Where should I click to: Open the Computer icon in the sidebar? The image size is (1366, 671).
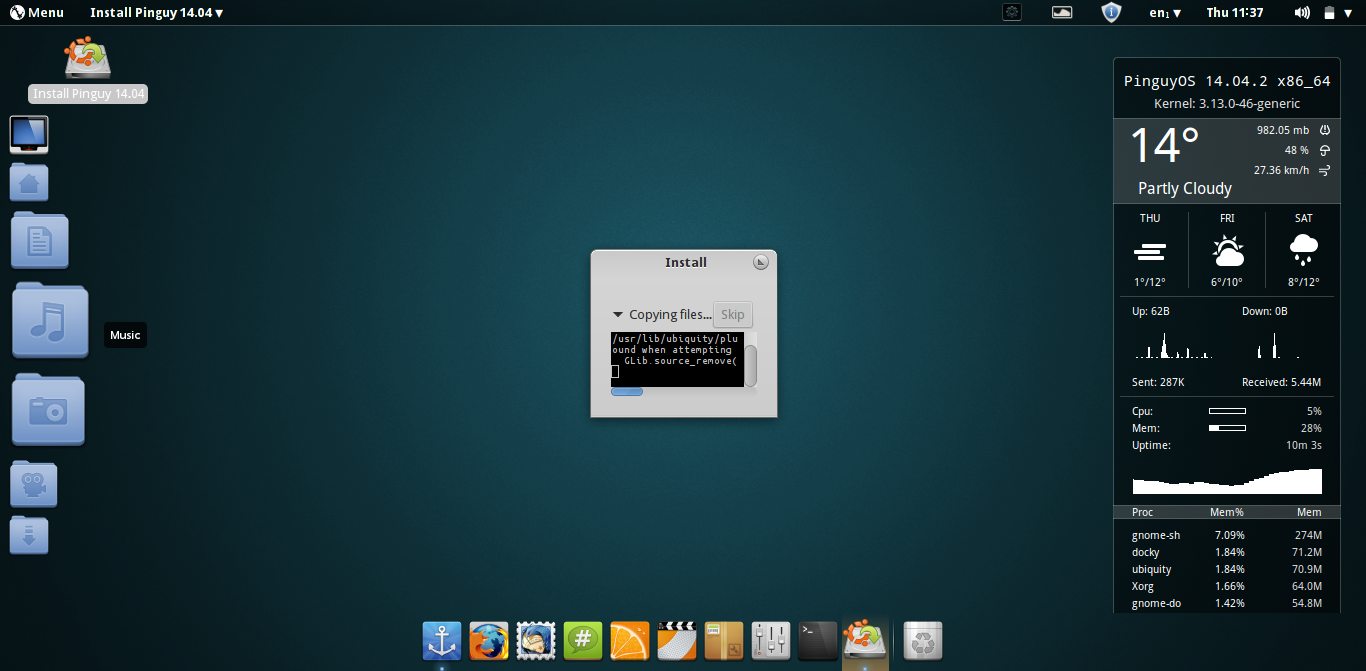(x=29, y=134)
